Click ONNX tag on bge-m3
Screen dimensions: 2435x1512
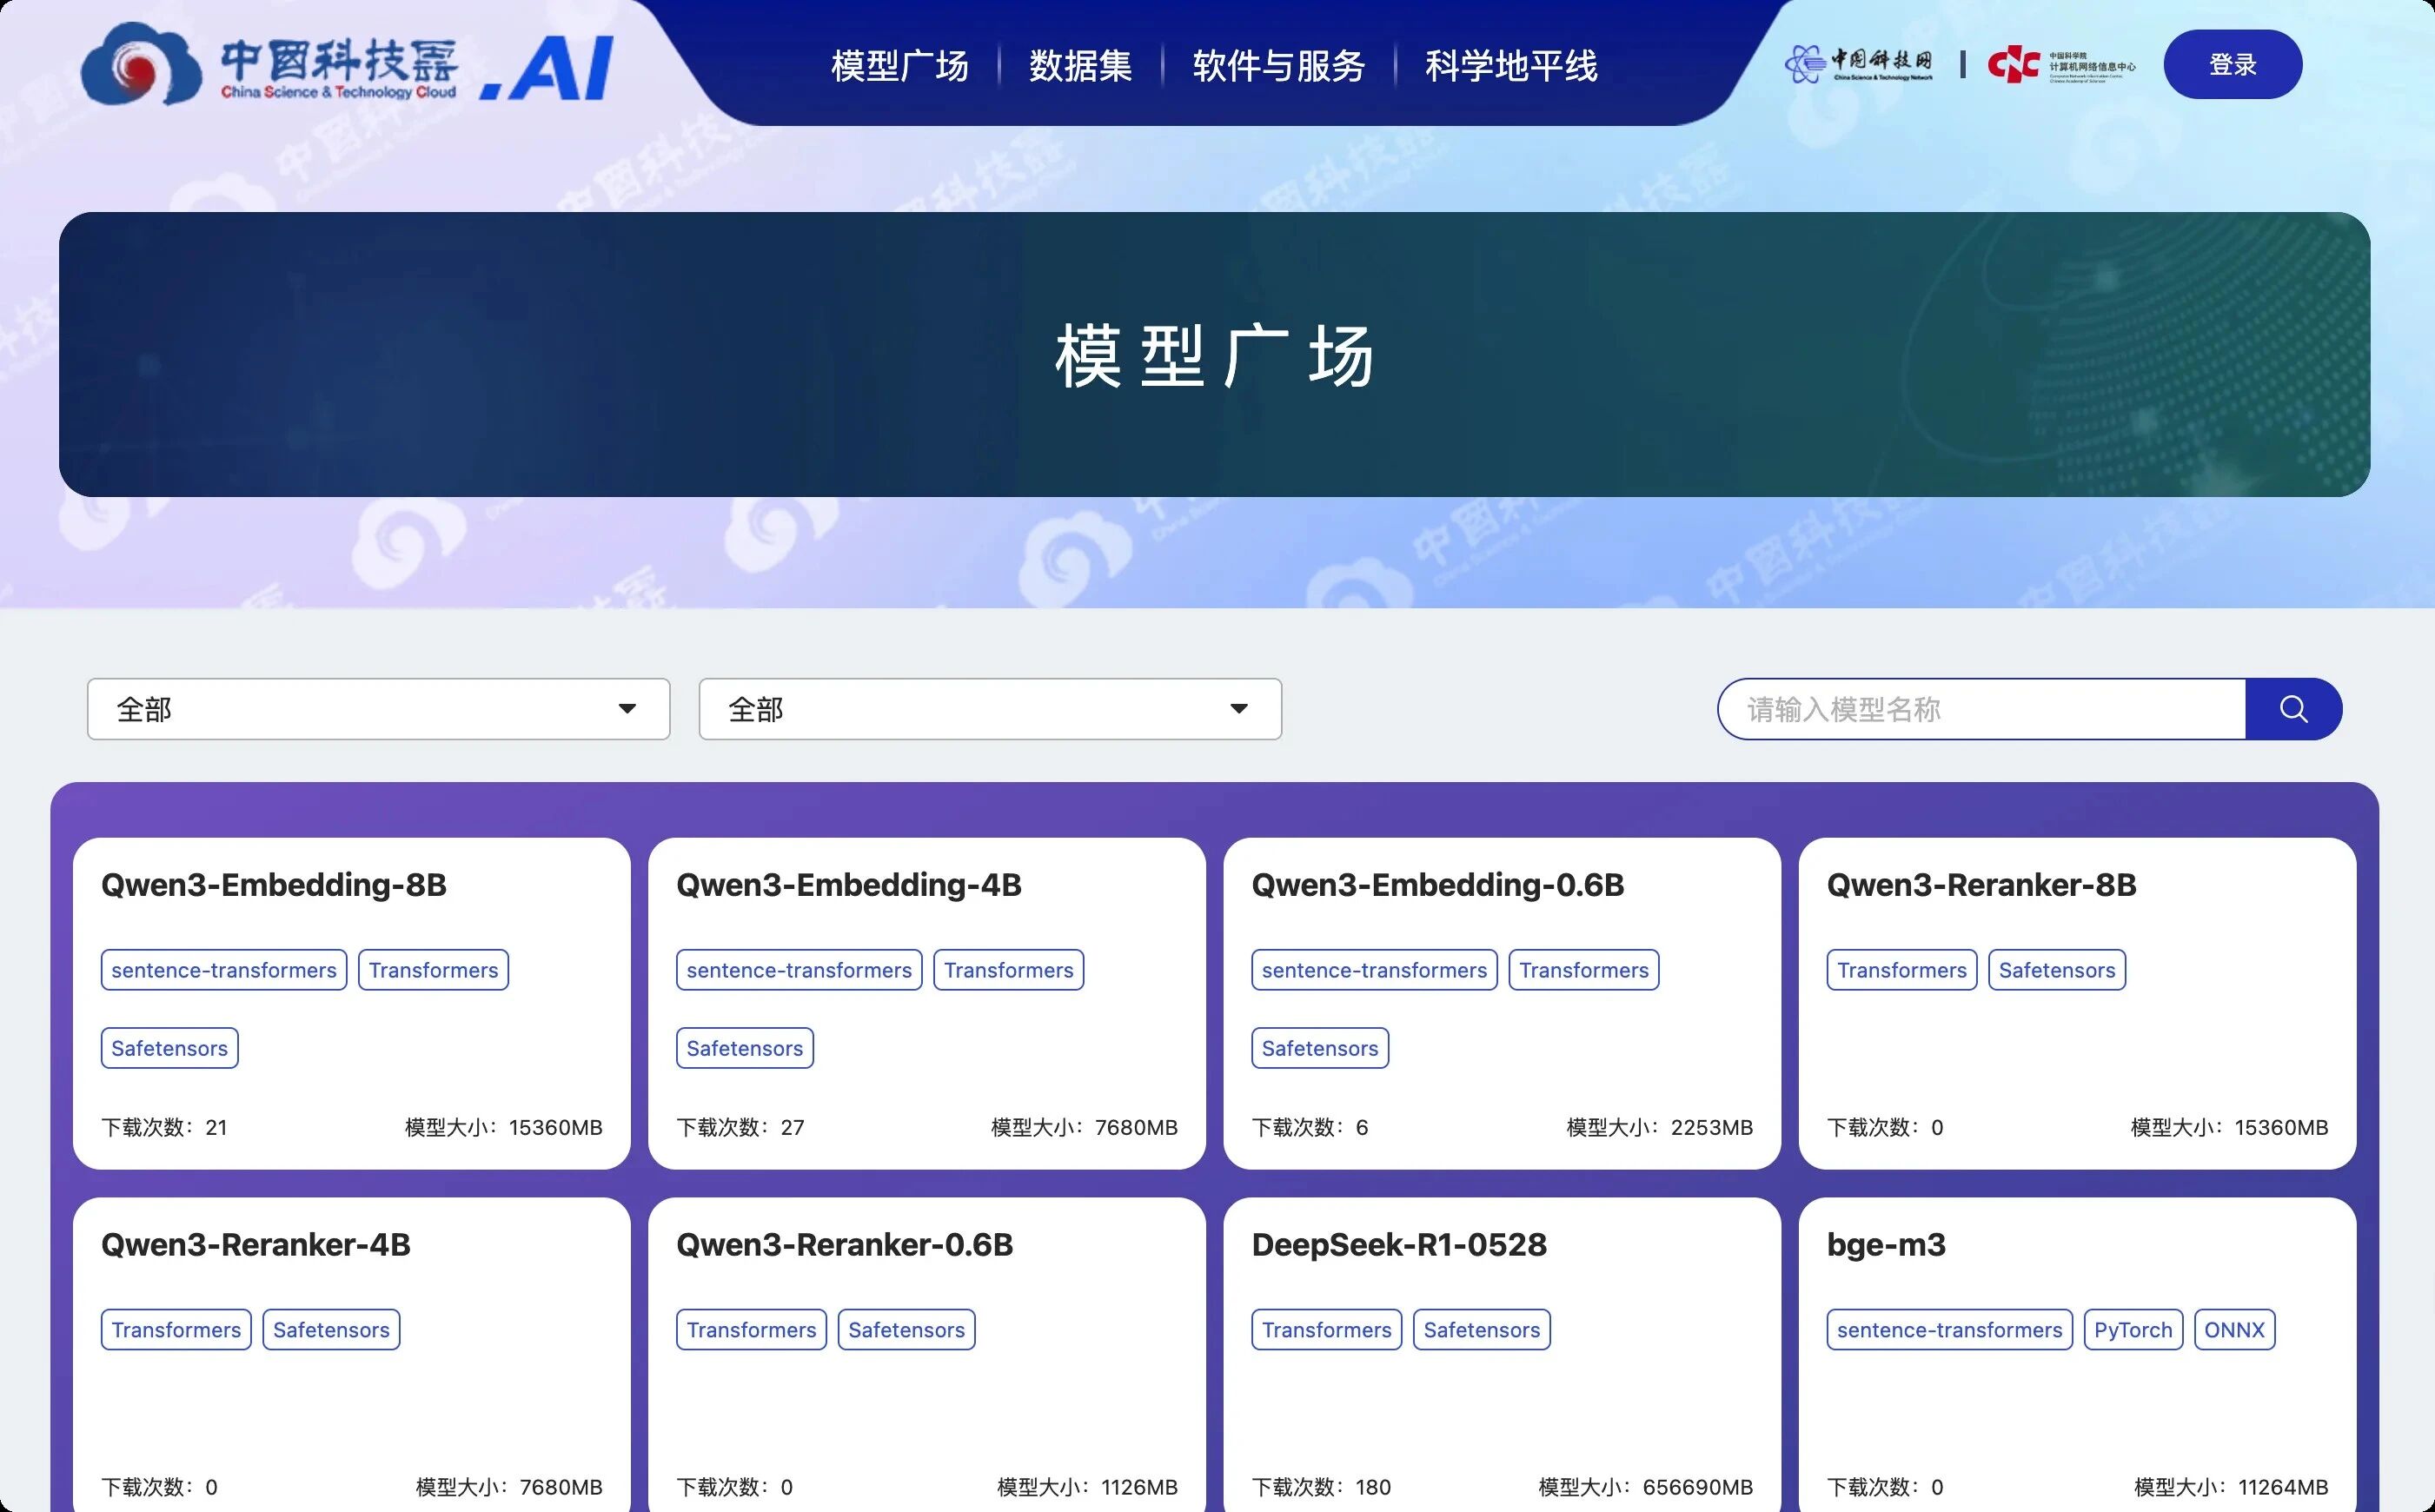[2234, 1330]
